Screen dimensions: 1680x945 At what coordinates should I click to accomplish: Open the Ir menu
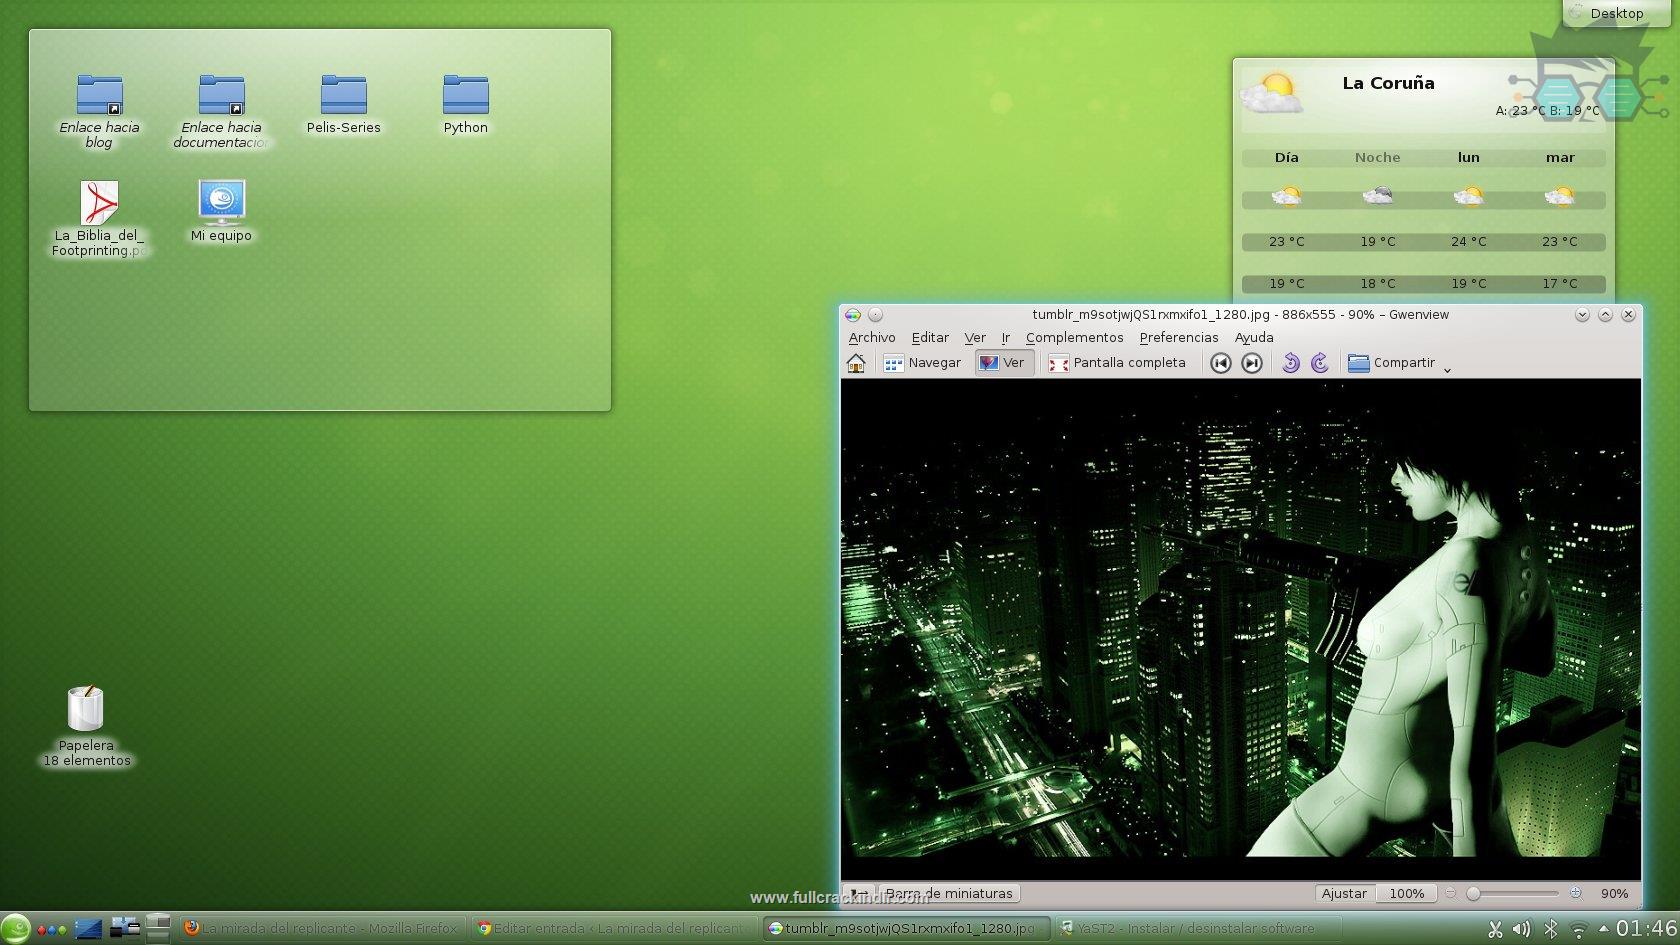coord(1006,338)
